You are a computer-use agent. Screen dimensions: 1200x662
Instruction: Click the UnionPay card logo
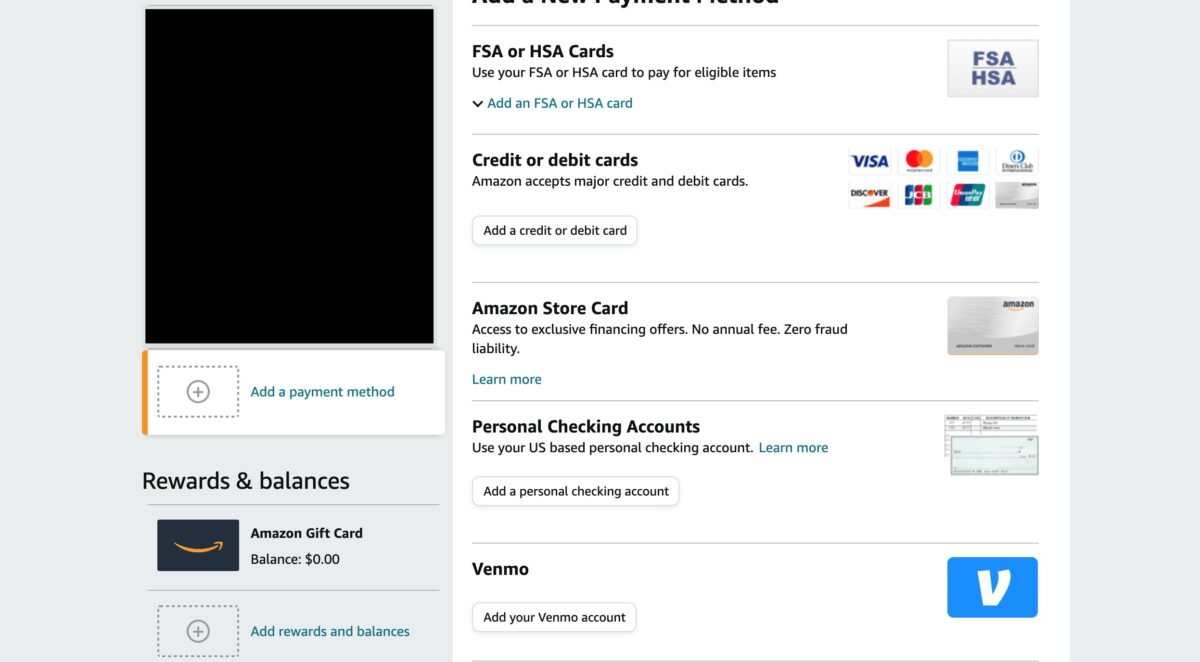coord(967,195)
